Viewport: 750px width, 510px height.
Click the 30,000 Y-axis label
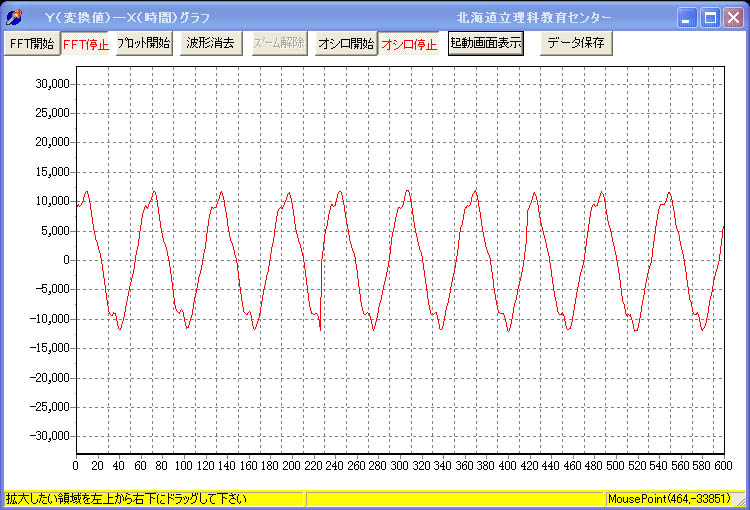coord(53,84)
